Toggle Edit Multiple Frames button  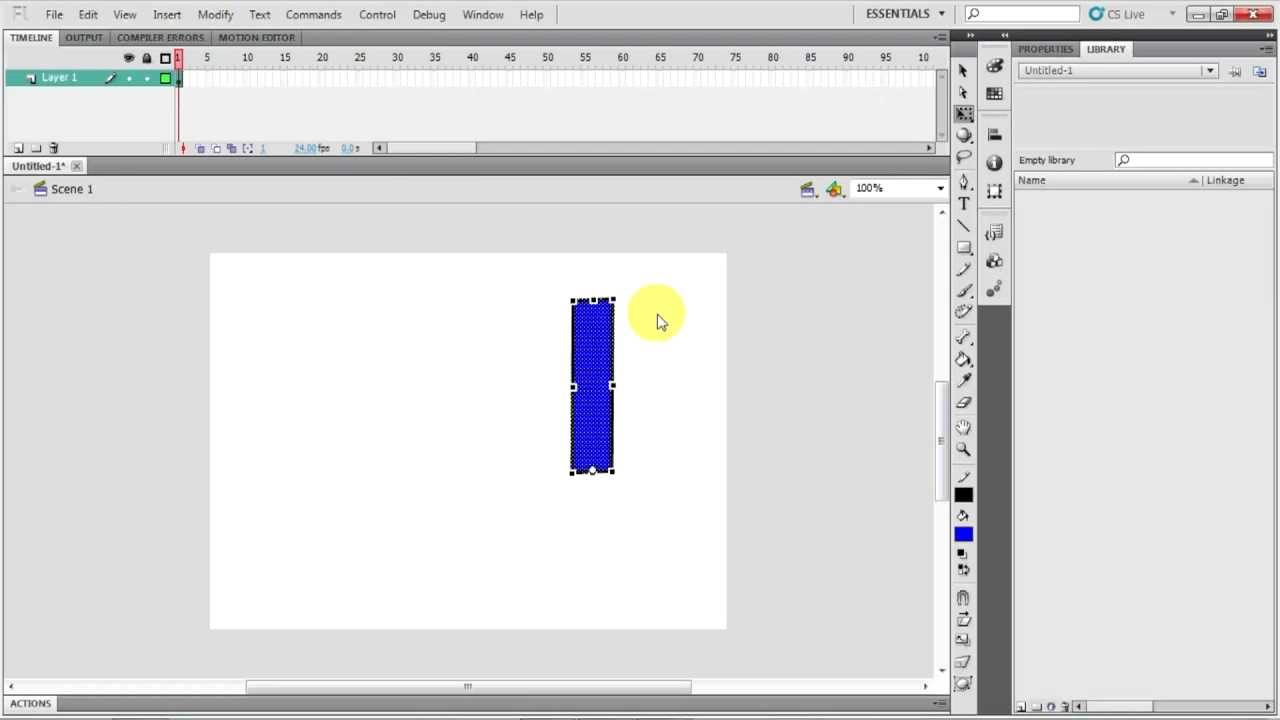pos(232,148)
